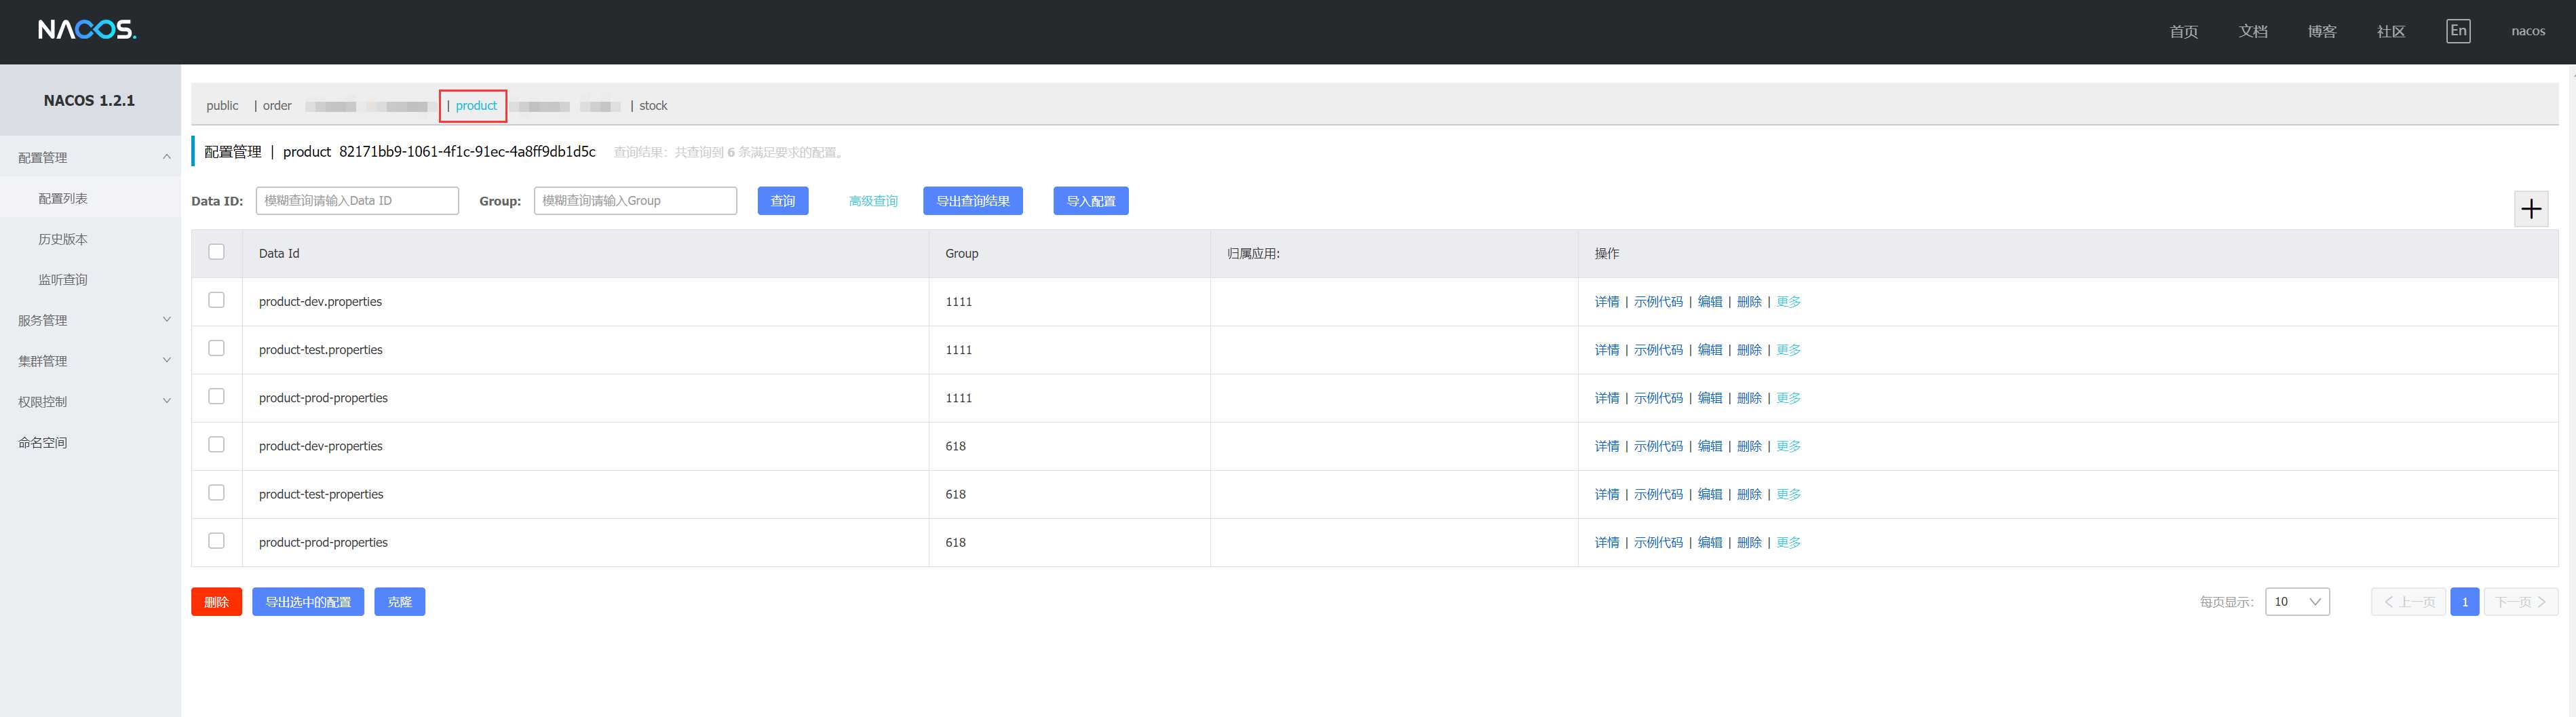Check the product-dev.properties row checkbox
This screenshot has height=717, width=2576.
pos(216,300)
